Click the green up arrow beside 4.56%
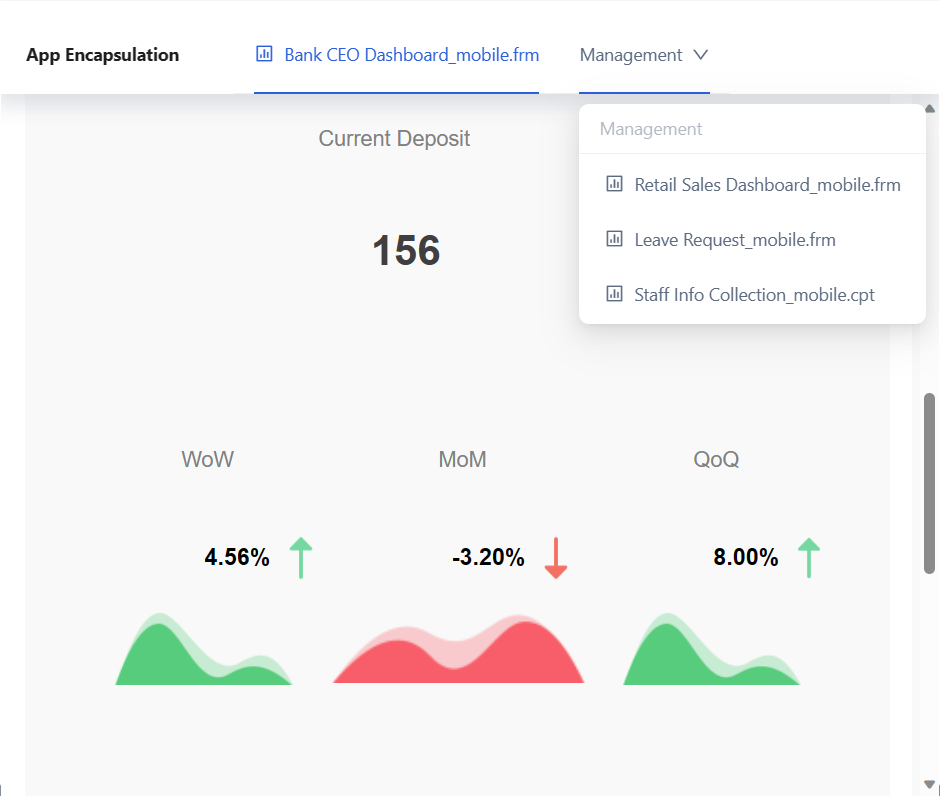 [301, 558]
